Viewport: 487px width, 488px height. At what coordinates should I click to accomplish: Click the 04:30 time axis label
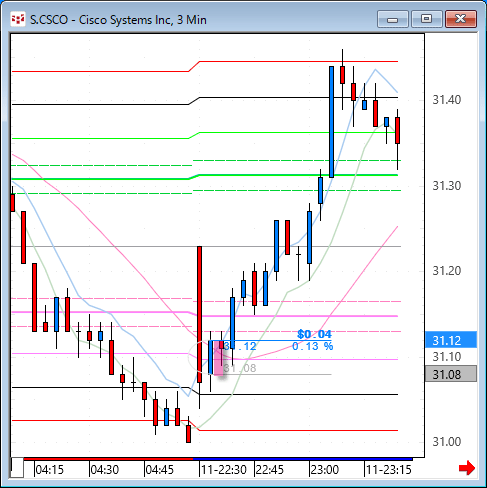click(105, 470)
